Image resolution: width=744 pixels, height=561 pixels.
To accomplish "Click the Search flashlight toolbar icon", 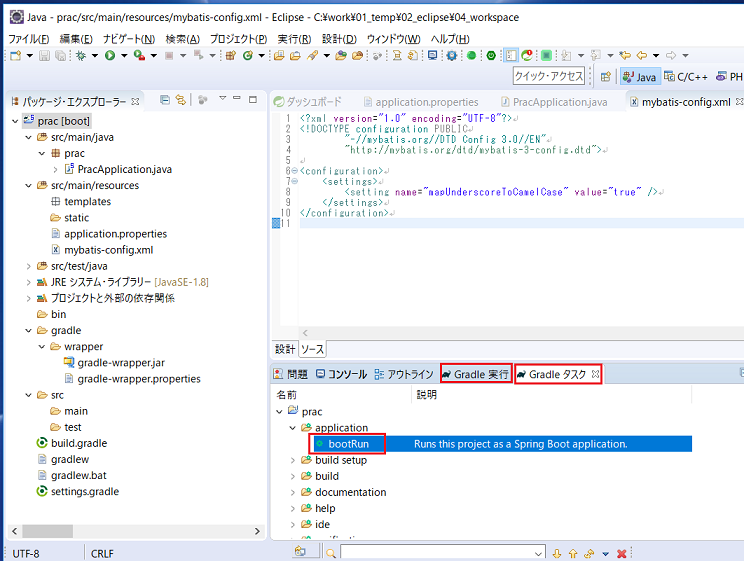I will pyautogui.click(x=312, y=56).
